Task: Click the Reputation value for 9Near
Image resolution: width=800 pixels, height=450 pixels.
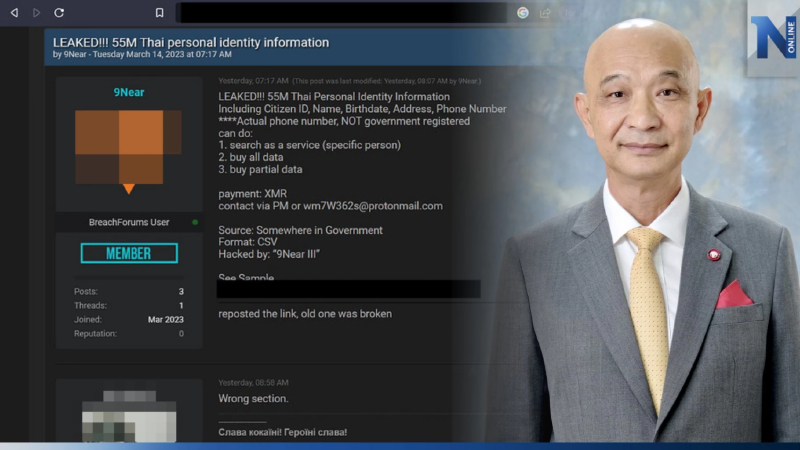Action: tap(180, 334)
